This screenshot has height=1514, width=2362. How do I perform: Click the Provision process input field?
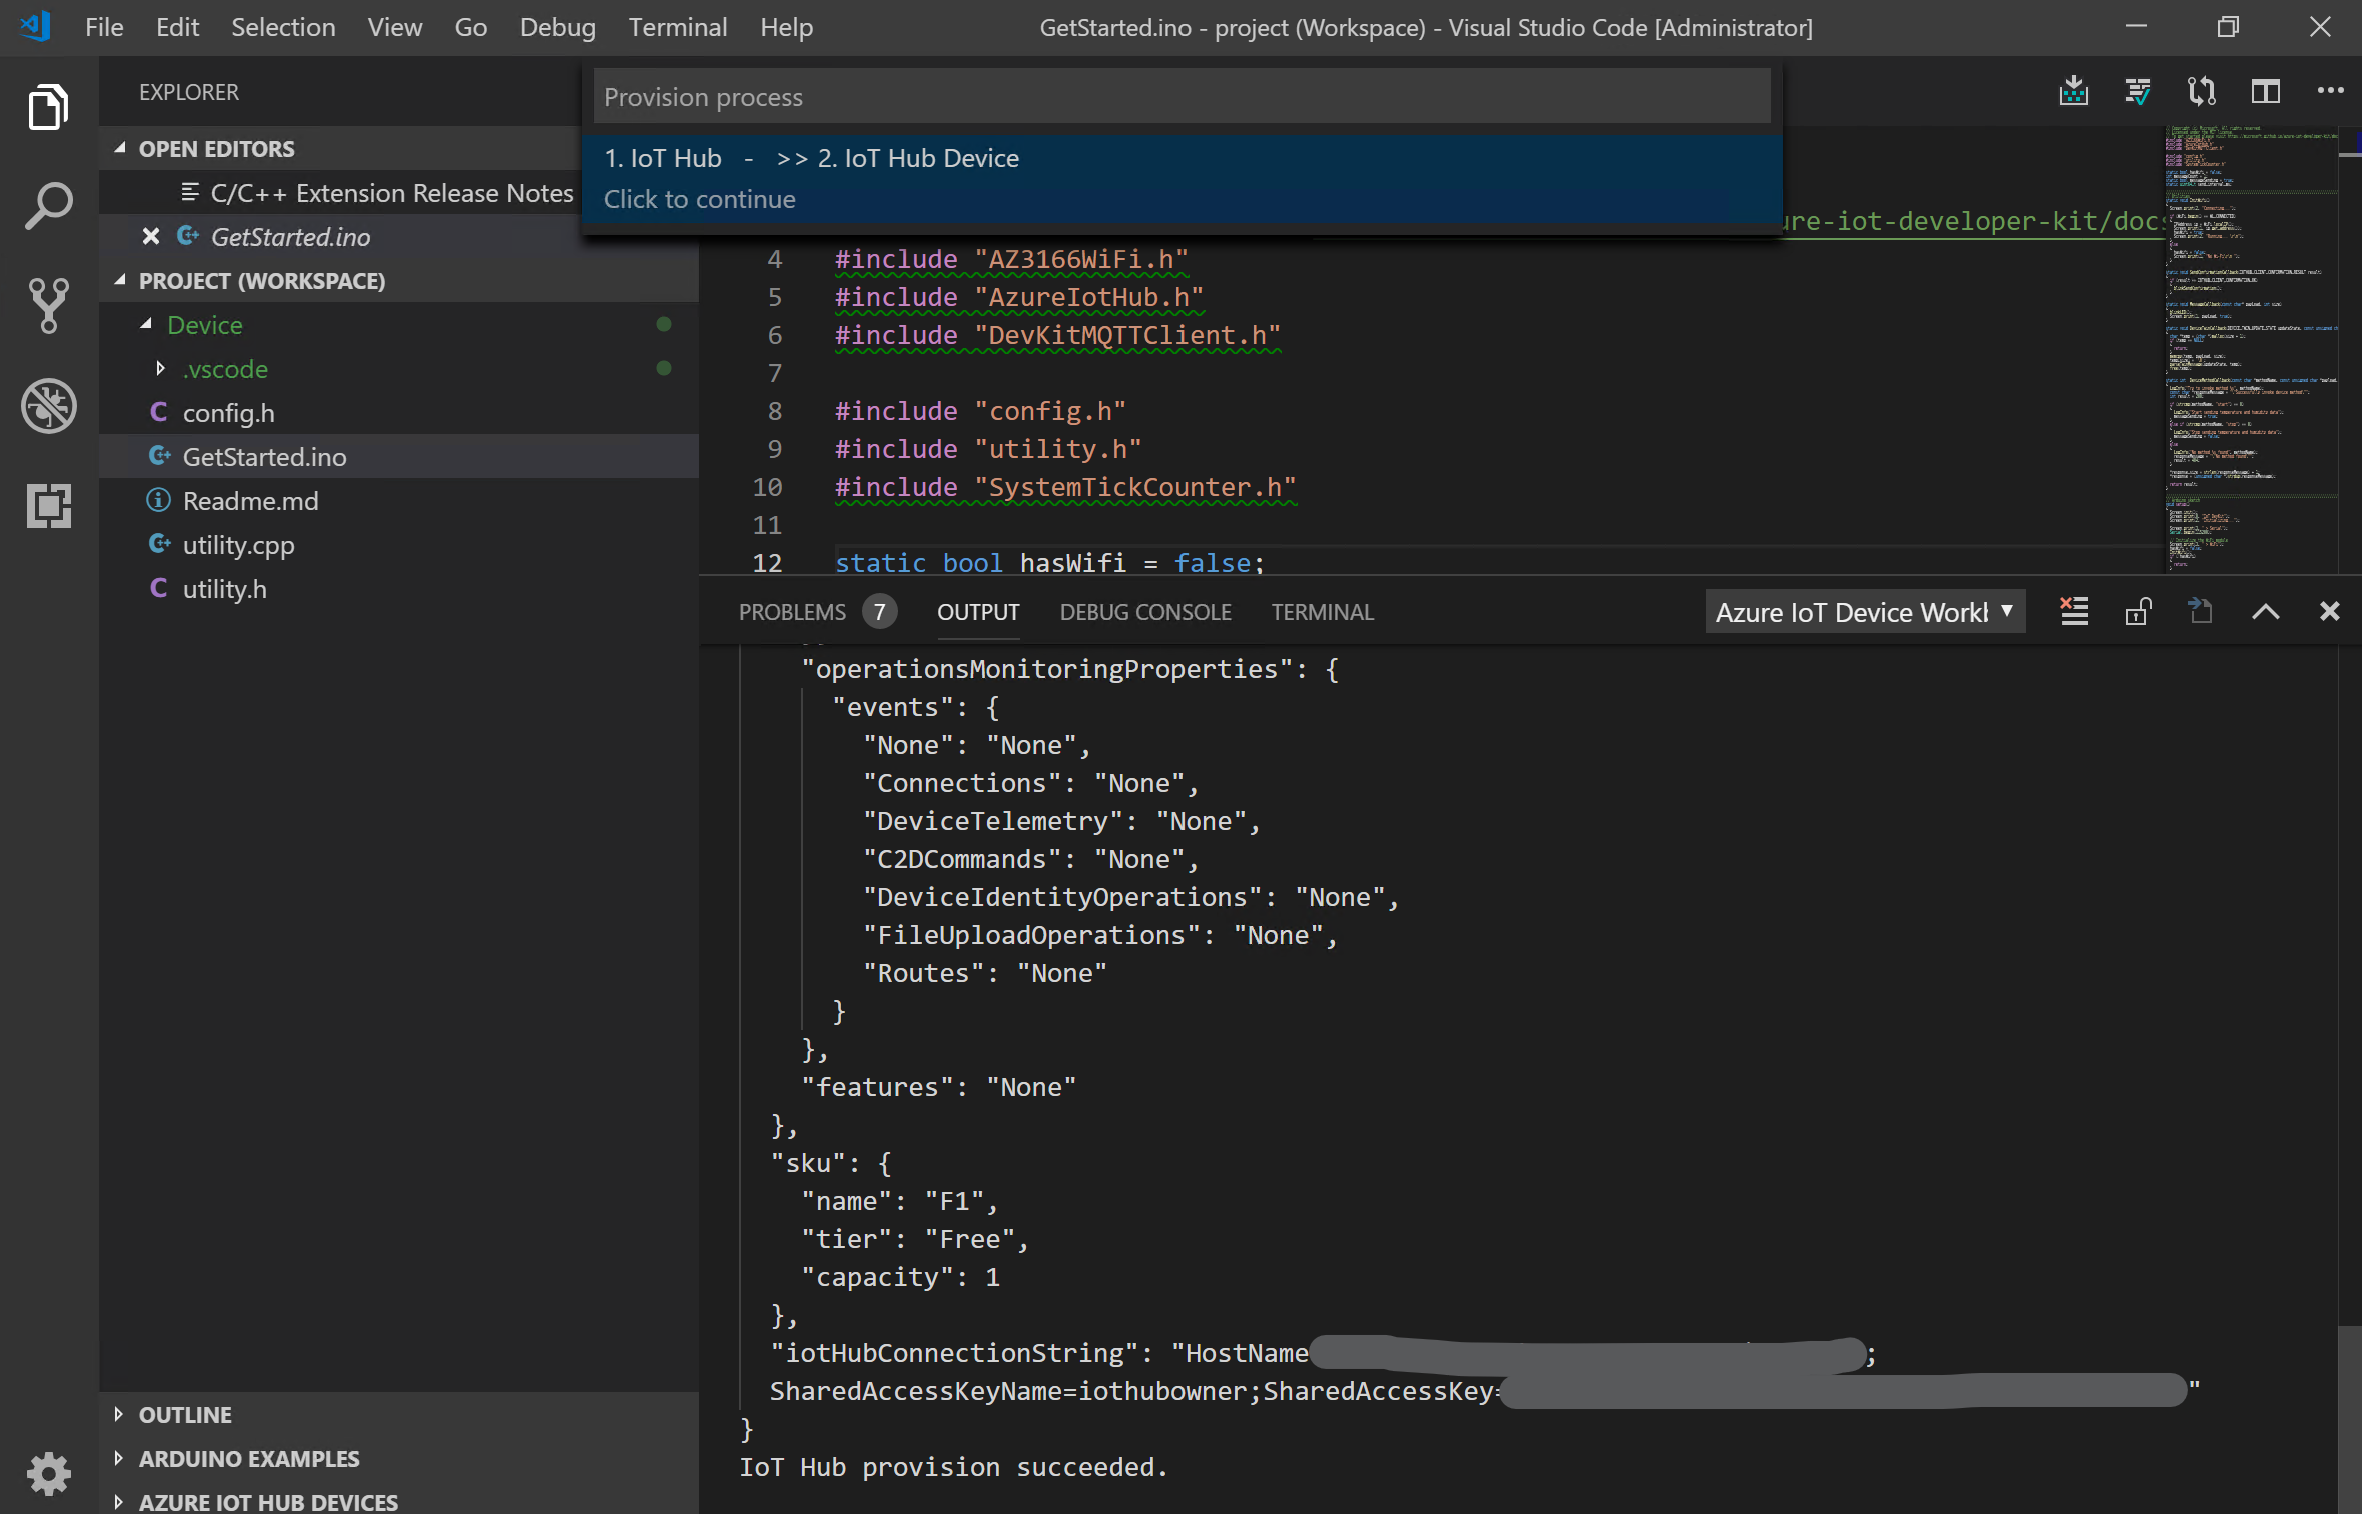1180,97
